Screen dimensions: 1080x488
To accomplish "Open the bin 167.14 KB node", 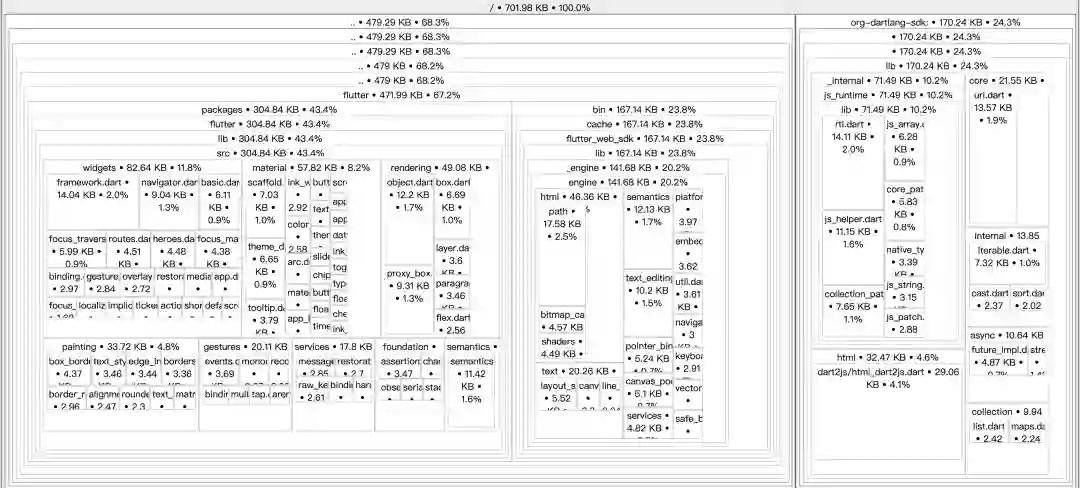I will click(x=643, y=109).
